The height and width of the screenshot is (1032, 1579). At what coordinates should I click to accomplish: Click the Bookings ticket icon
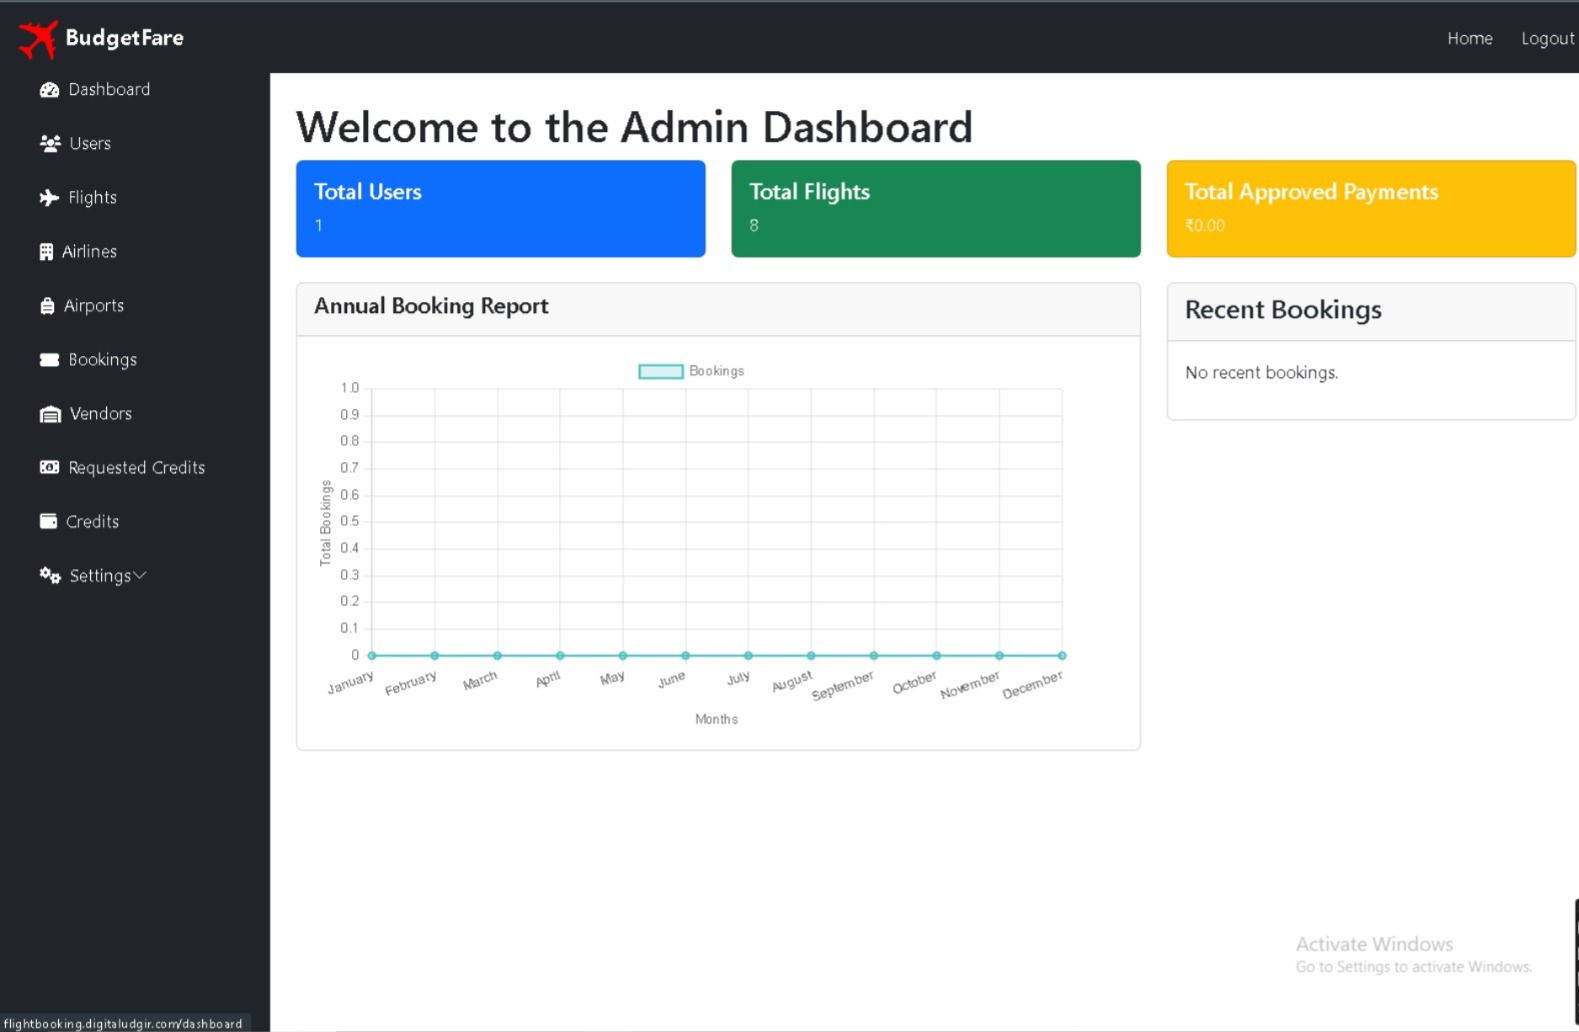pyautogui.click(x=49, y=360)
